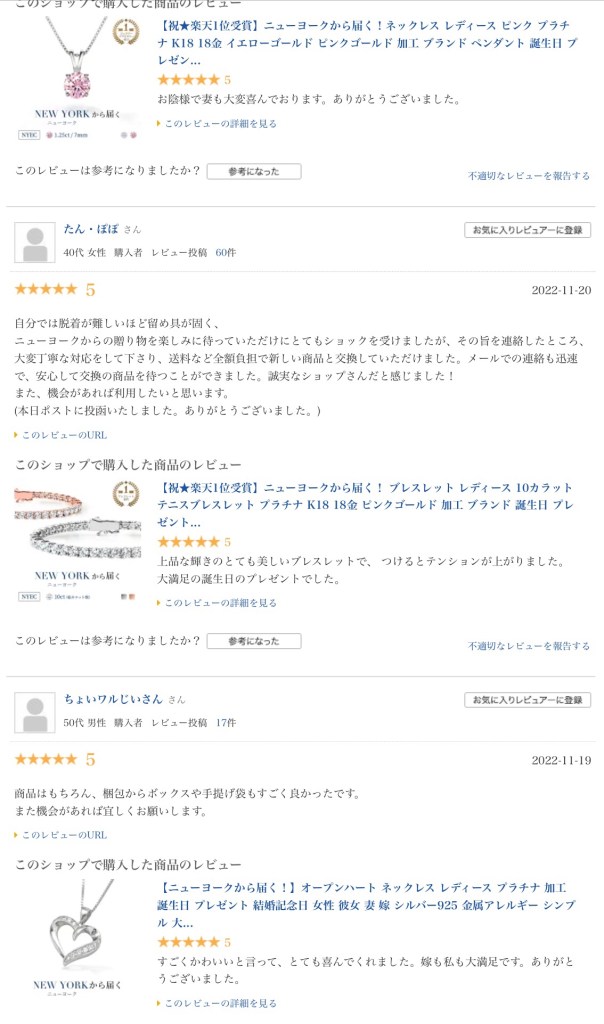Click ちょいワルじいさん reviewer avatar icon
The height and width of the screenshot is (1024, 604).
coord(34,712)
